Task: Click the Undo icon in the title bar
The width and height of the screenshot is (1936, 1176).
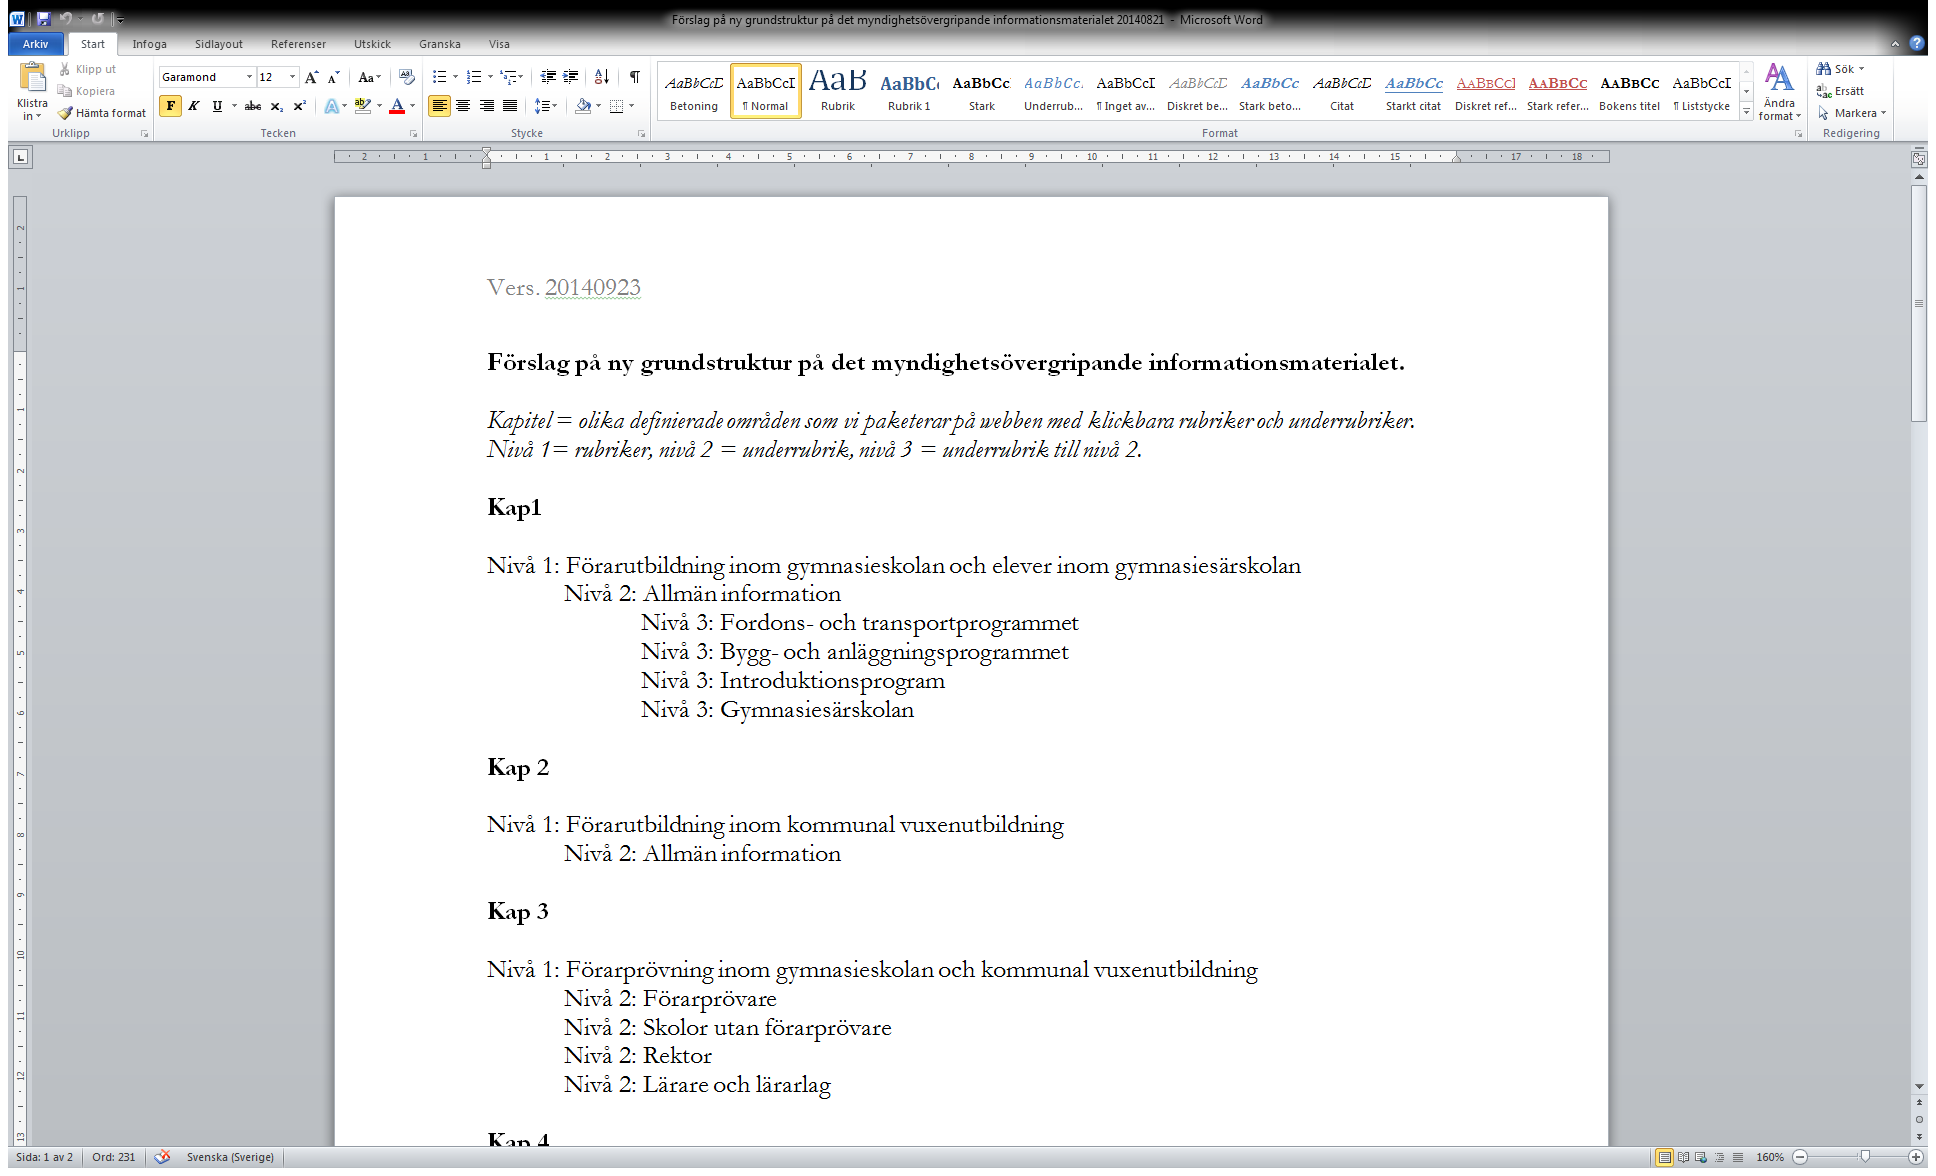Action: [x=66, y=19]
